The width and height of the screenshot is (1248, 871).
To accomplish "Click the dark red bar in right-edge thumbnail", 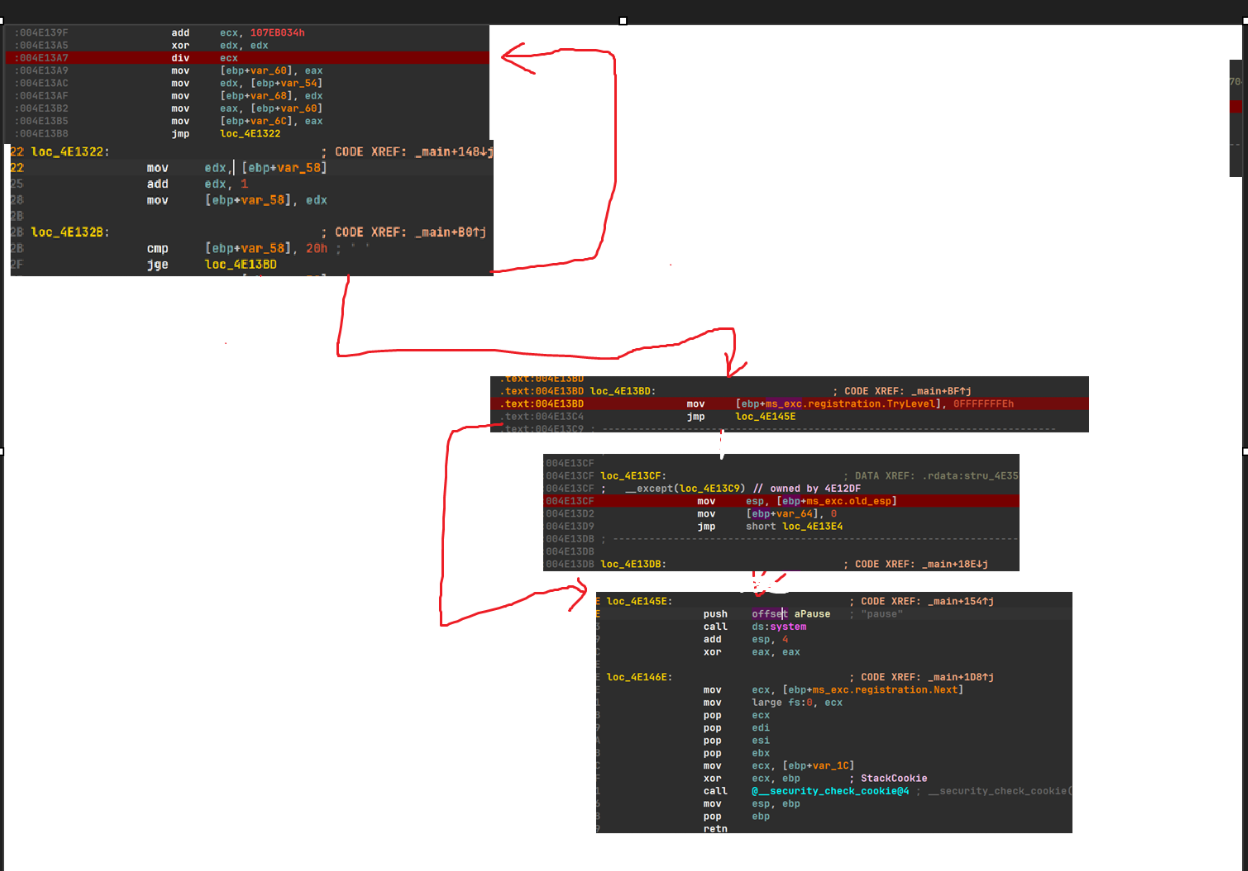I will pos(1235,106).
